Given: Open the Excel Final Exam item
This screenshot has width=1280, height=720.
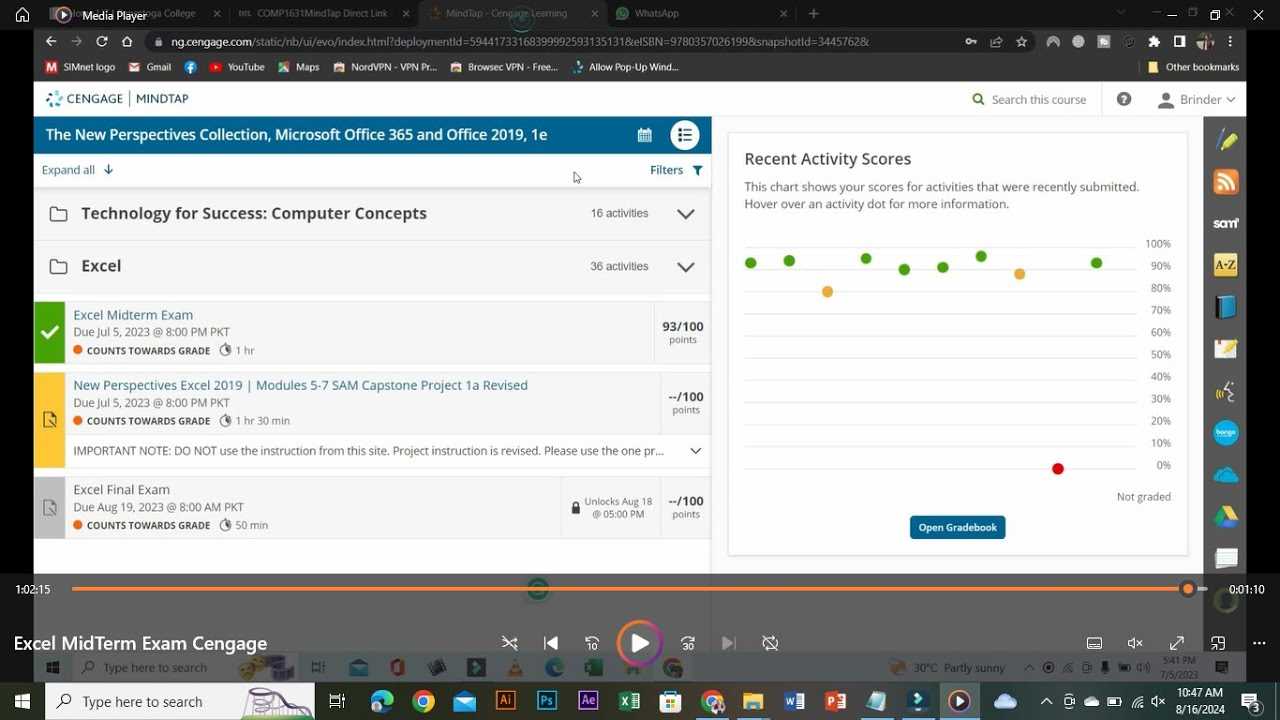Looking at the screenshot, I should click(x=121, y=489).
